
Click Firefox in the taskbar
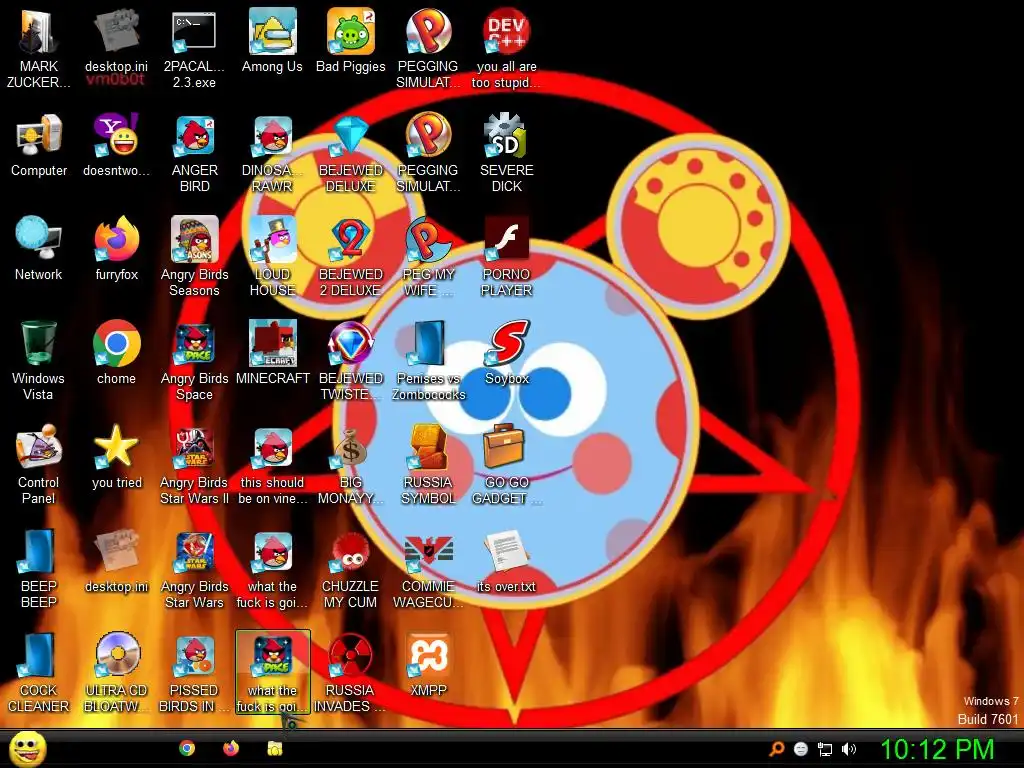[231, 748]
